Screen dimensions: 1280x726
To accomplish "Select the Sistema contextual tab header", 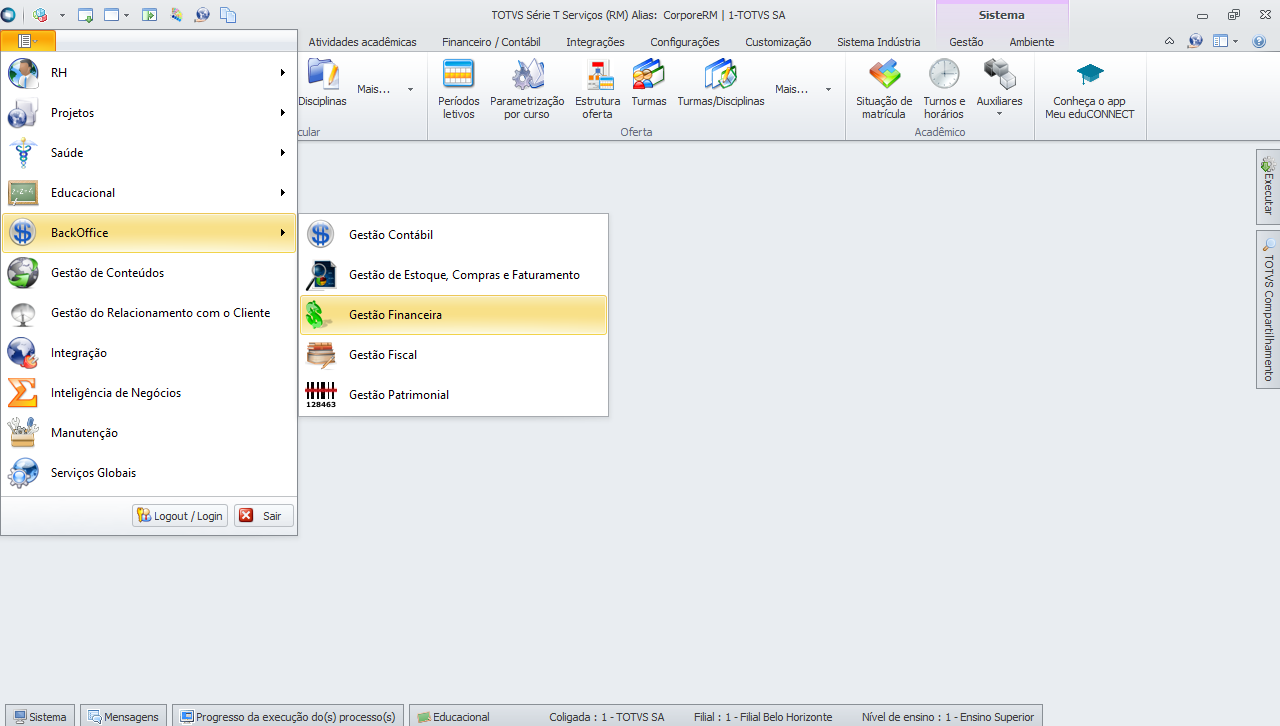I will tap(1001, 15).
